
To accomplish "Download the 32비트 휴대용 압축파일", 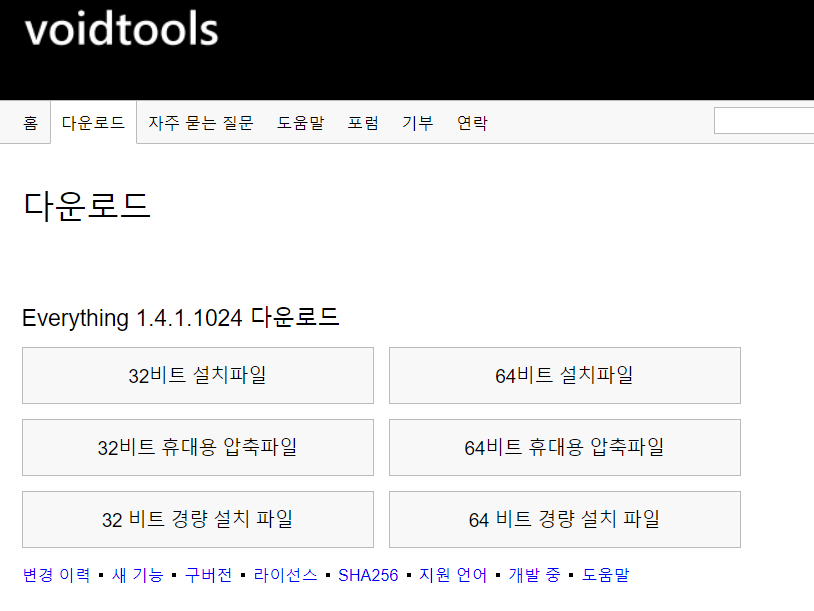I will 198,447.
